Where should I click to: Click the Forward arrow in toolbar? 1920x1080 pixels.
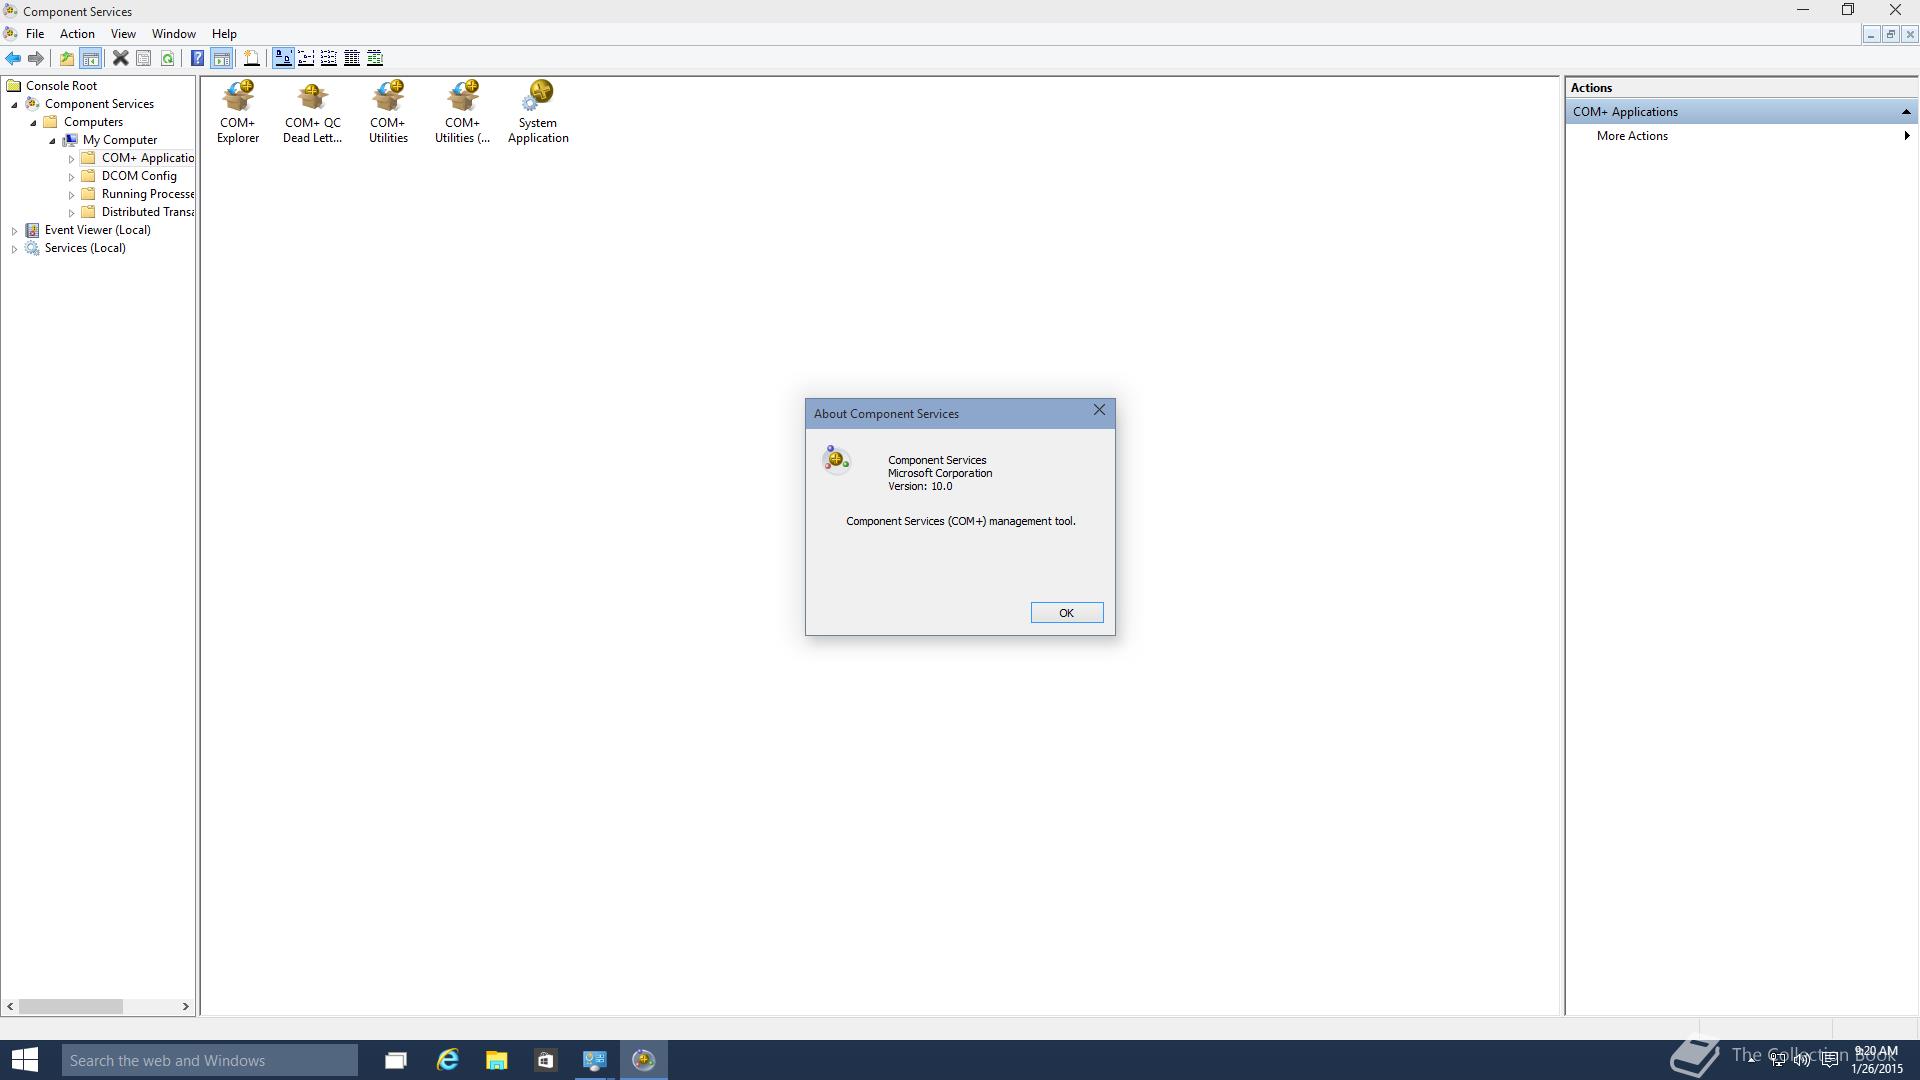click(x=36, y=58)
